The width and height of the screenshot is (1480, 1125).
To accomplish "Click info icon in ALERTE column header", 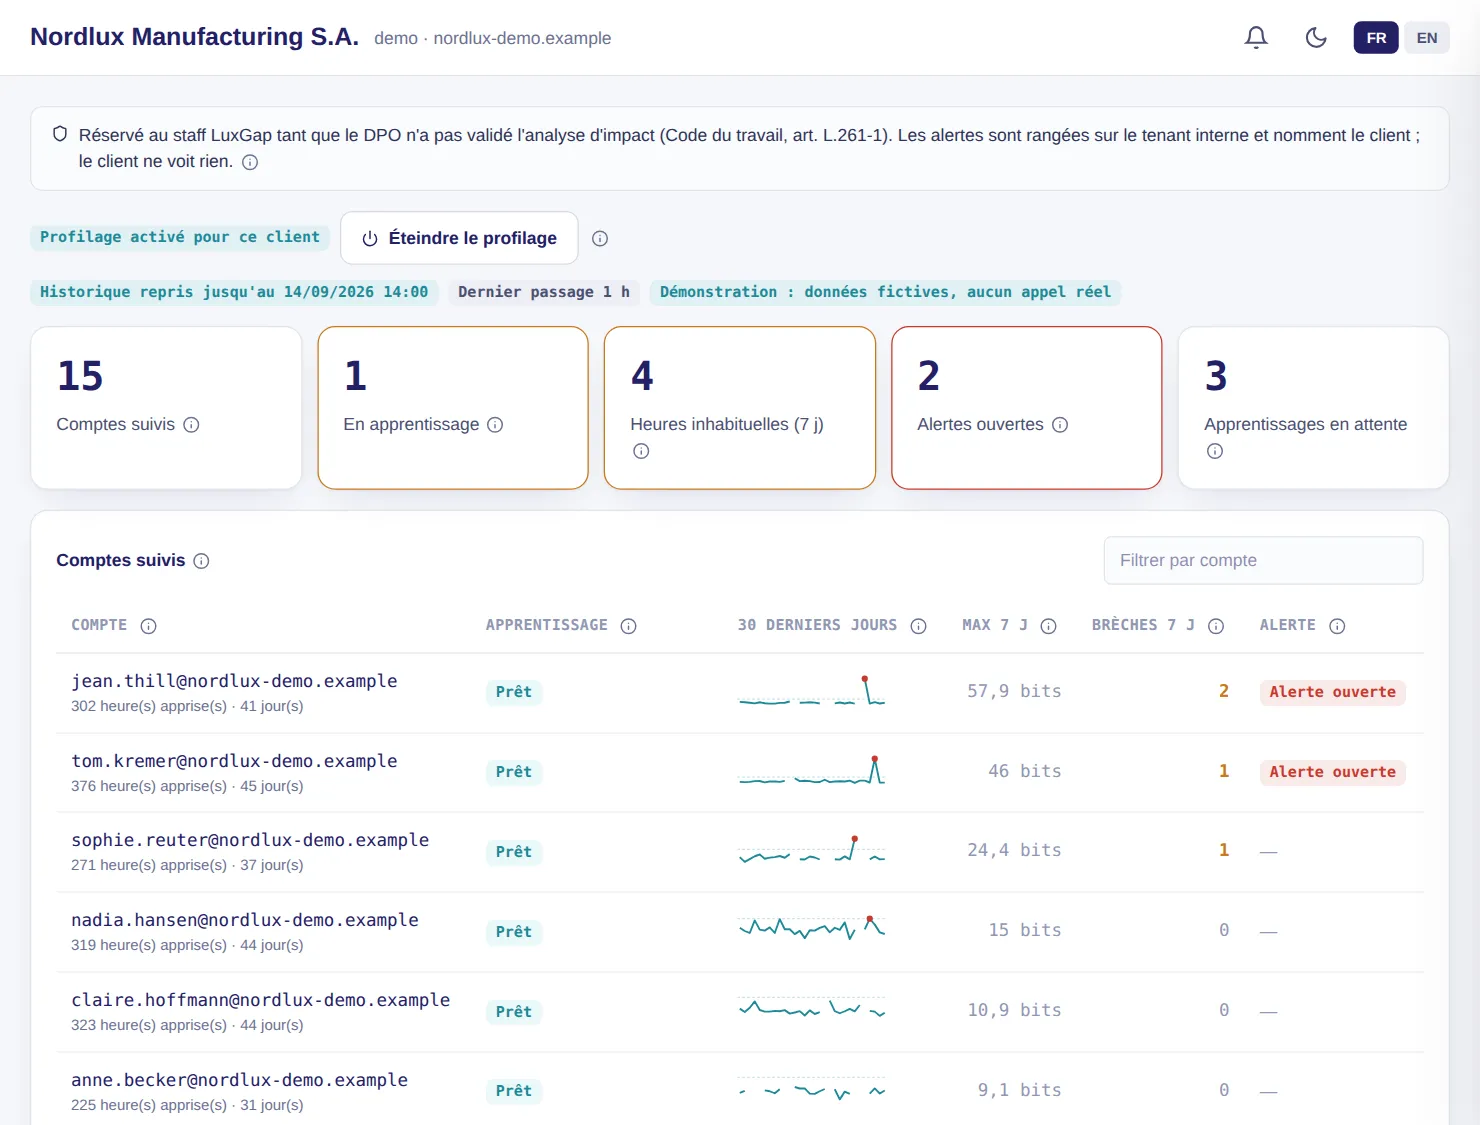I will [x=1337, y=626].
